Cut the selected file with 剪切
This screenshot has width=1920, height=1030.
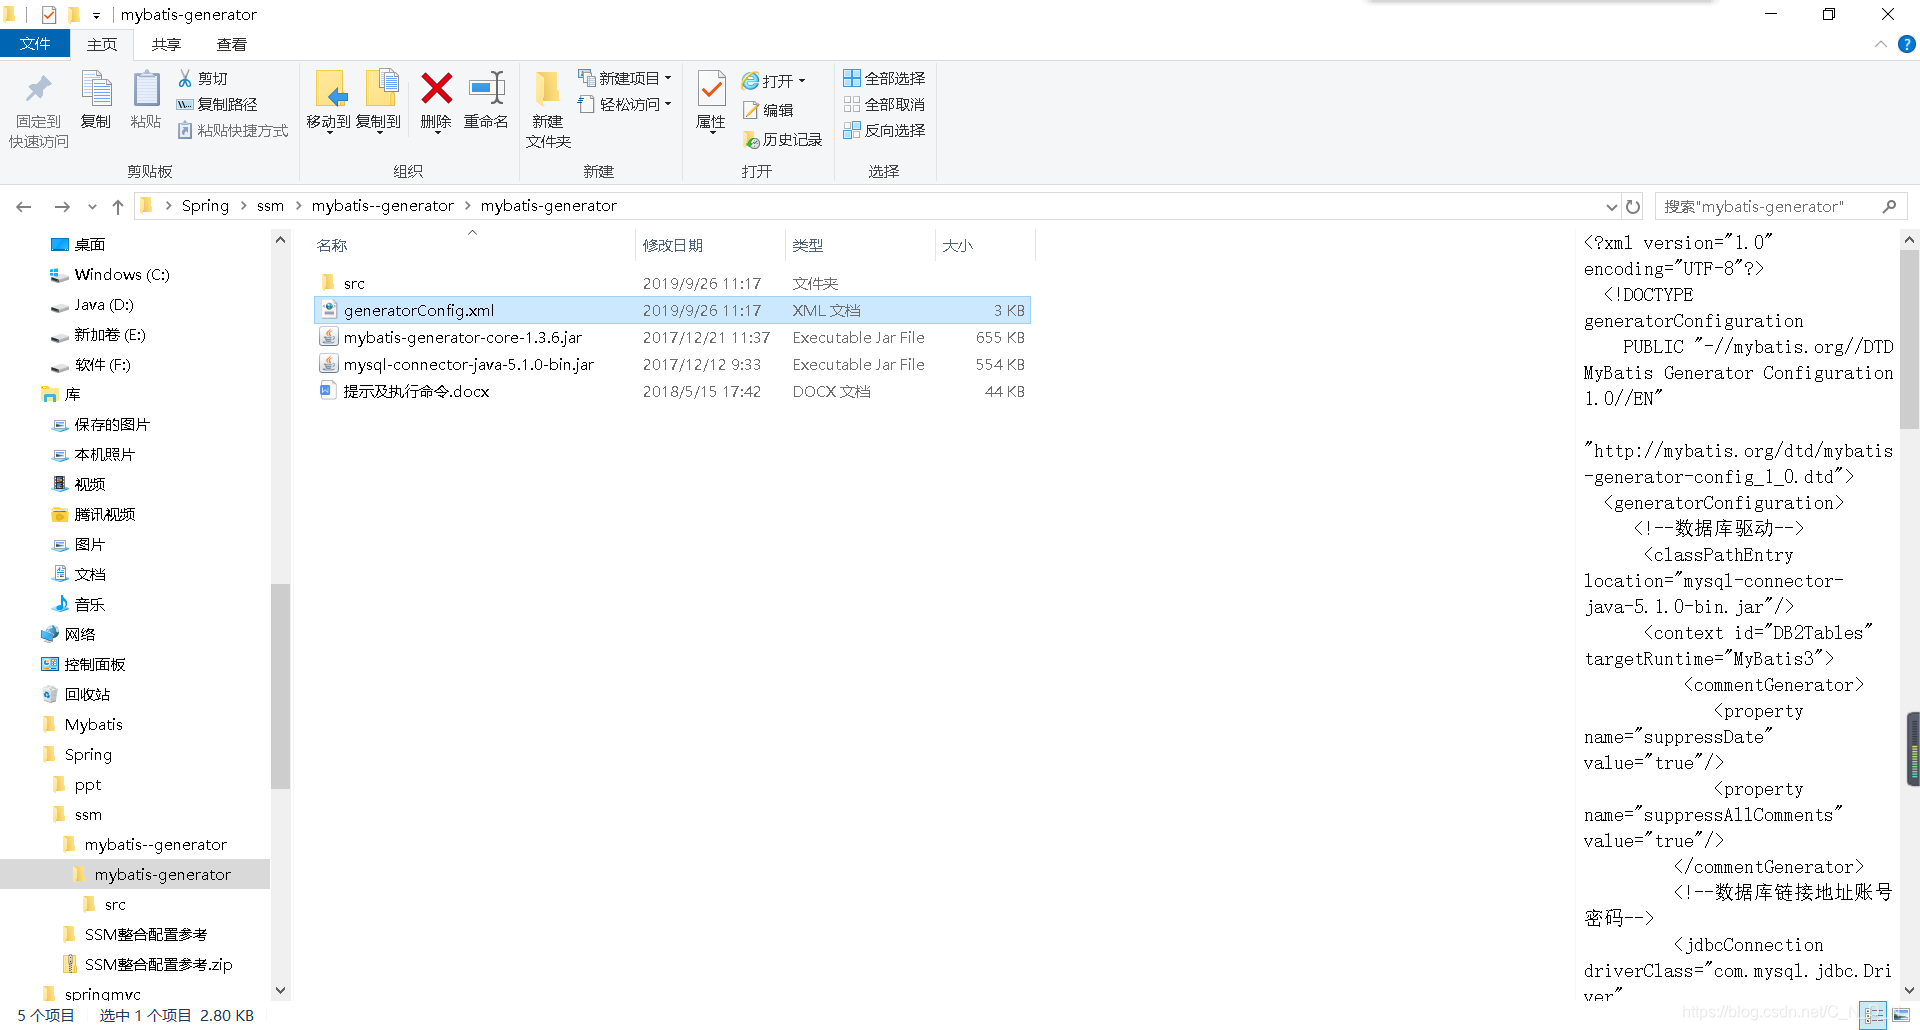point(203,78)
